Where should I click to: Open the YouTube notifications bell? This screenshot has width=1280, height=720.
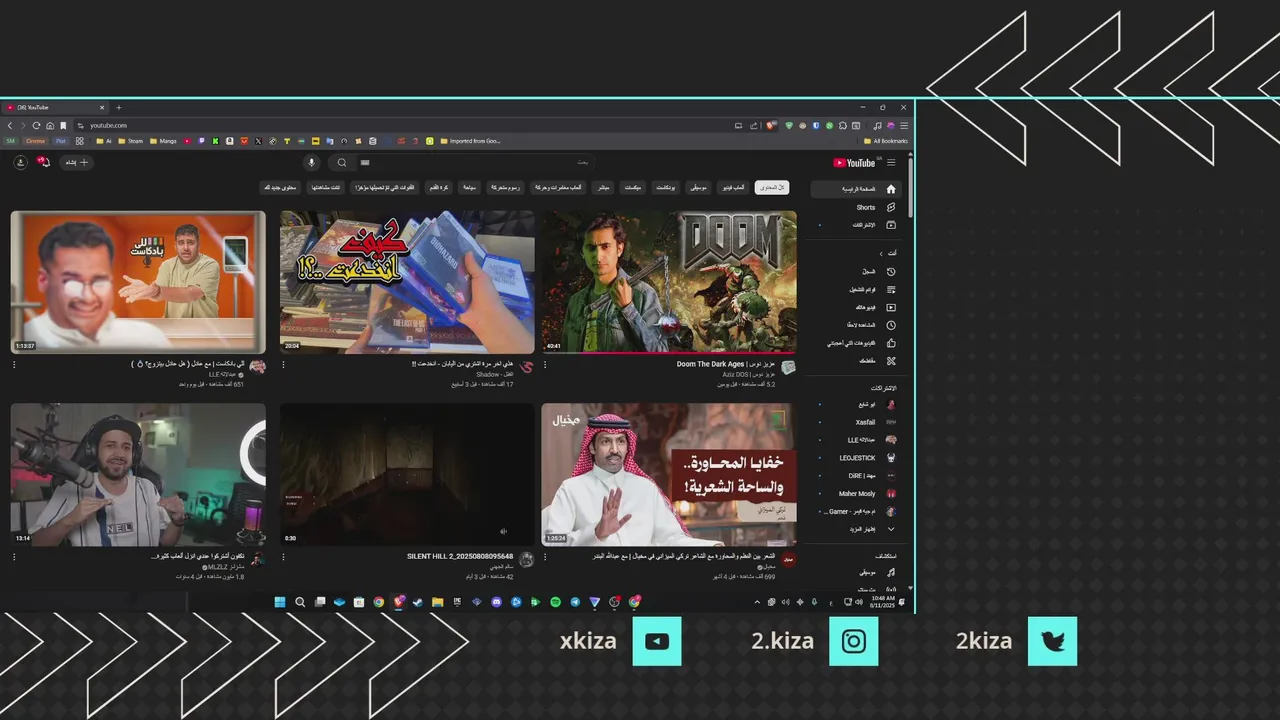coord(44,162)
